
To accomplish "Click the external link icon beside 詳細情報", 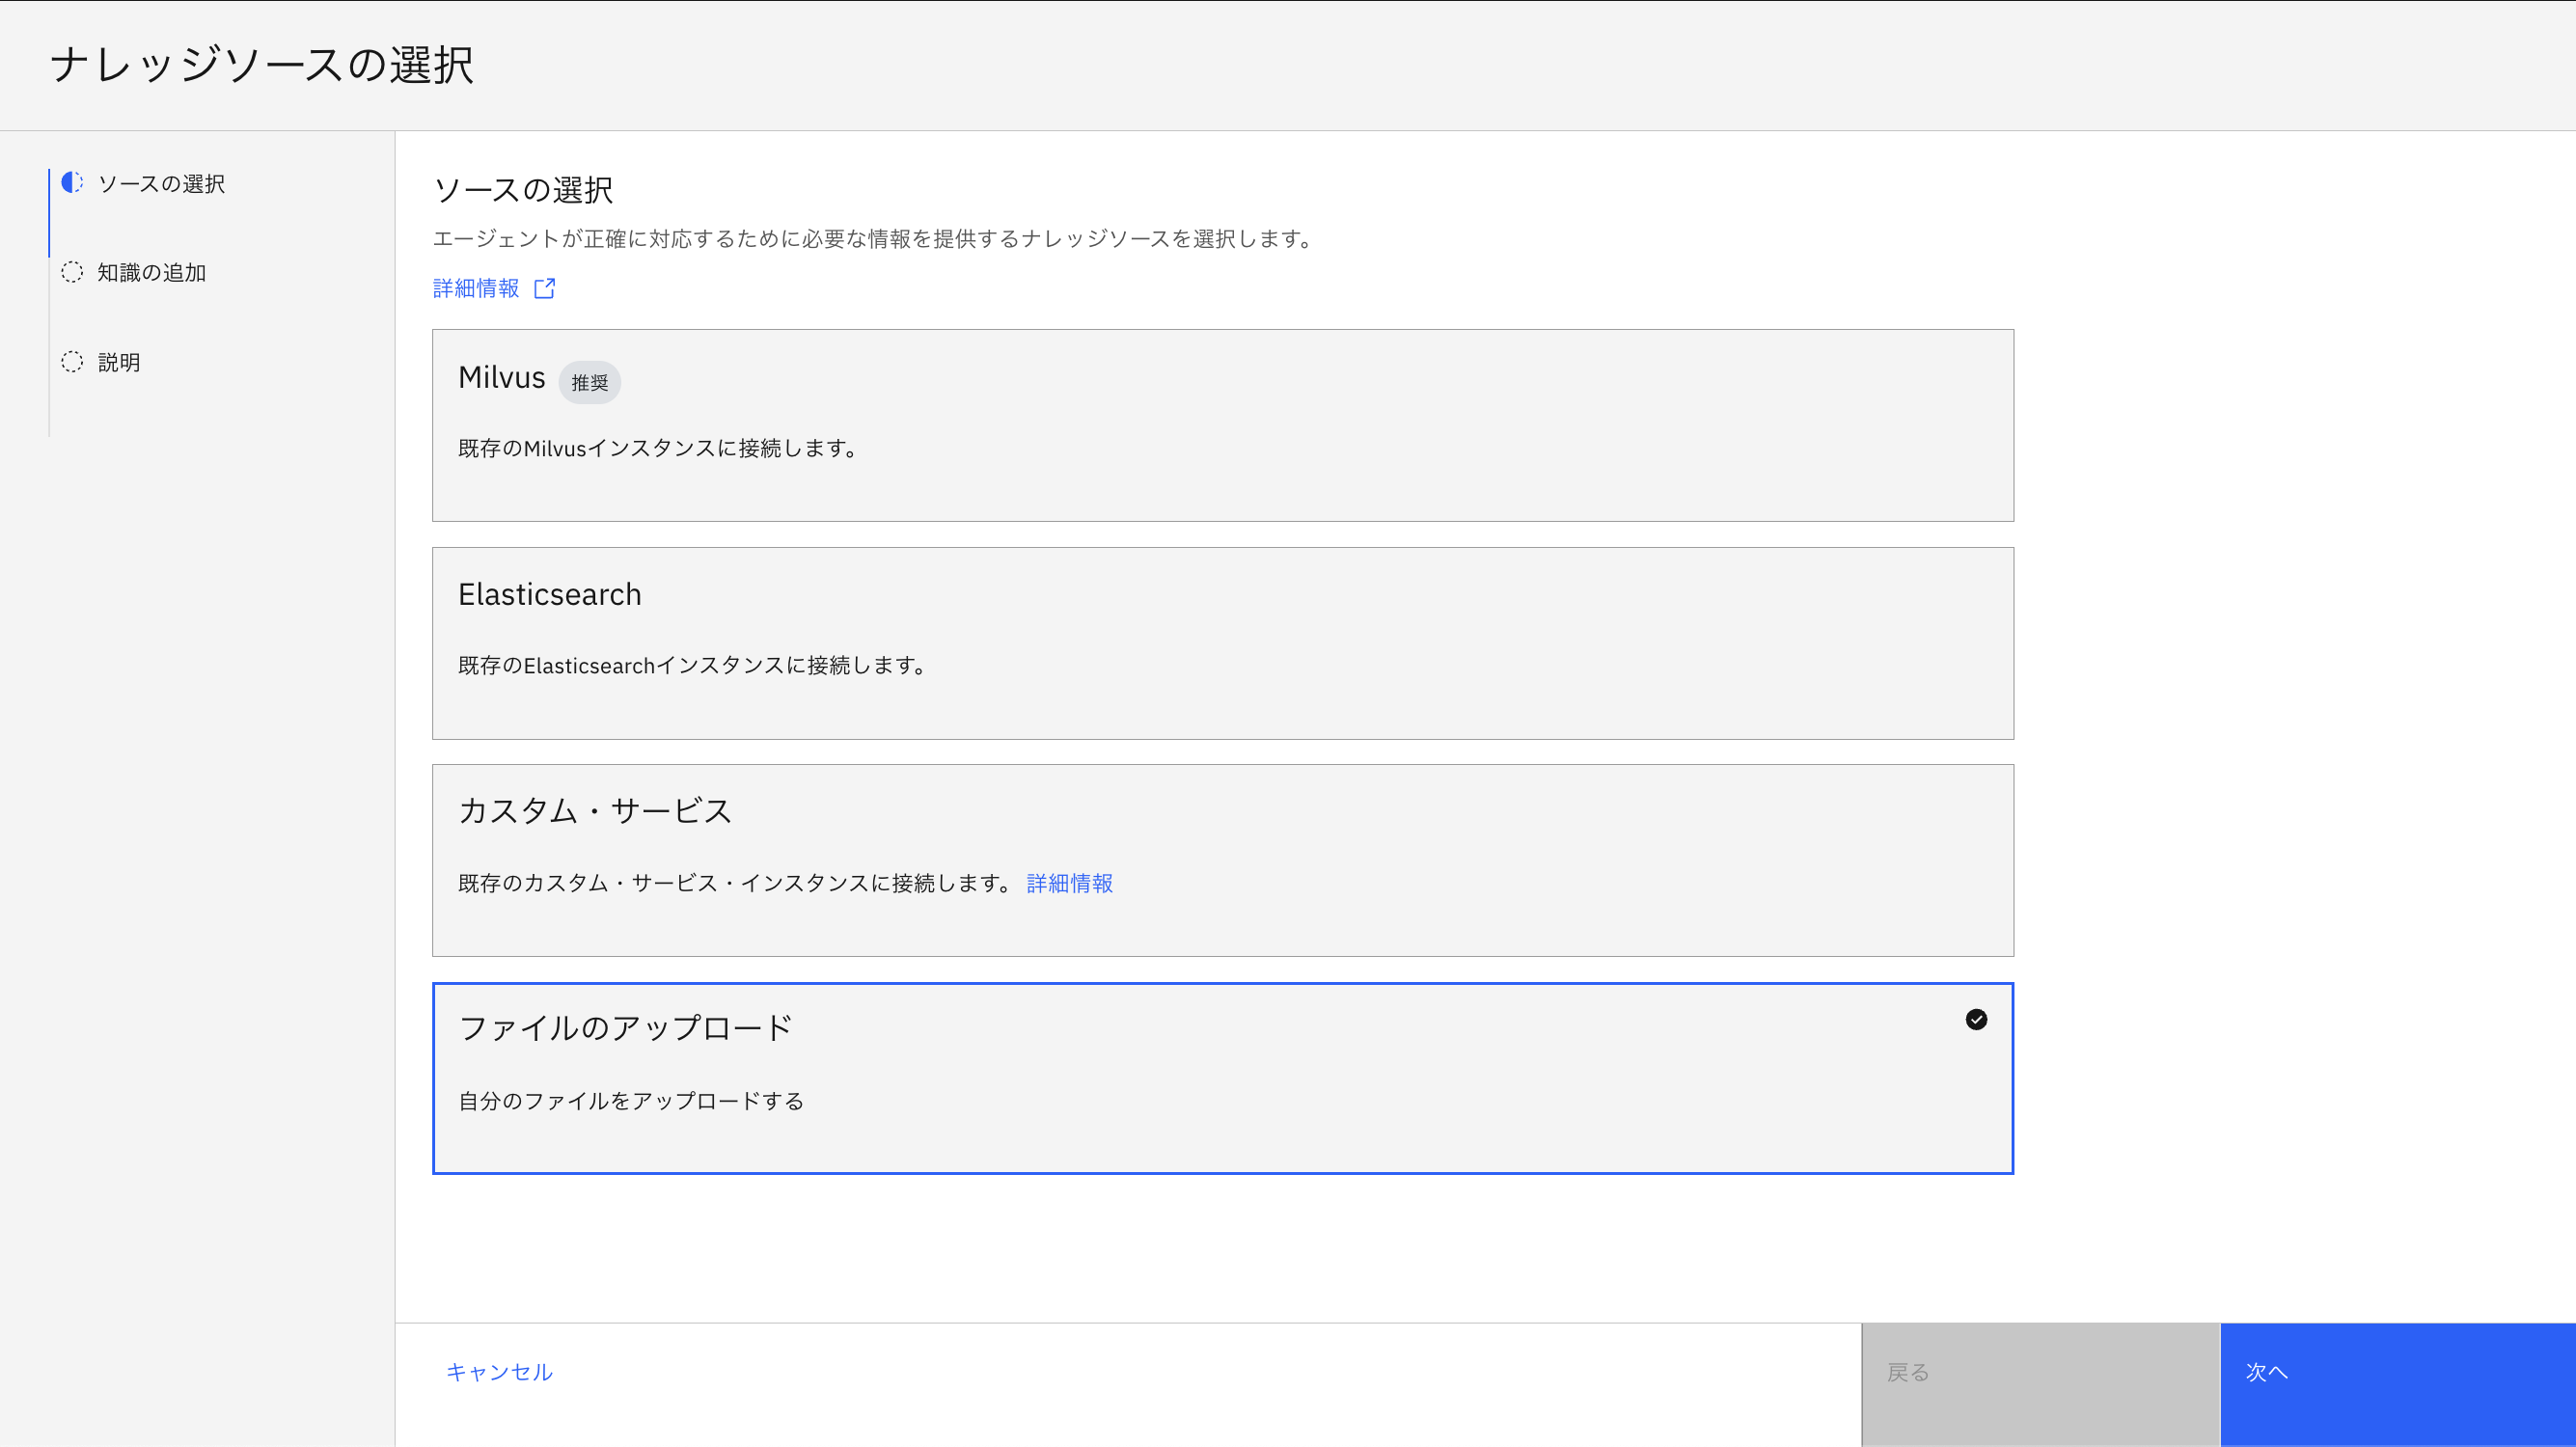I will 544,289.
